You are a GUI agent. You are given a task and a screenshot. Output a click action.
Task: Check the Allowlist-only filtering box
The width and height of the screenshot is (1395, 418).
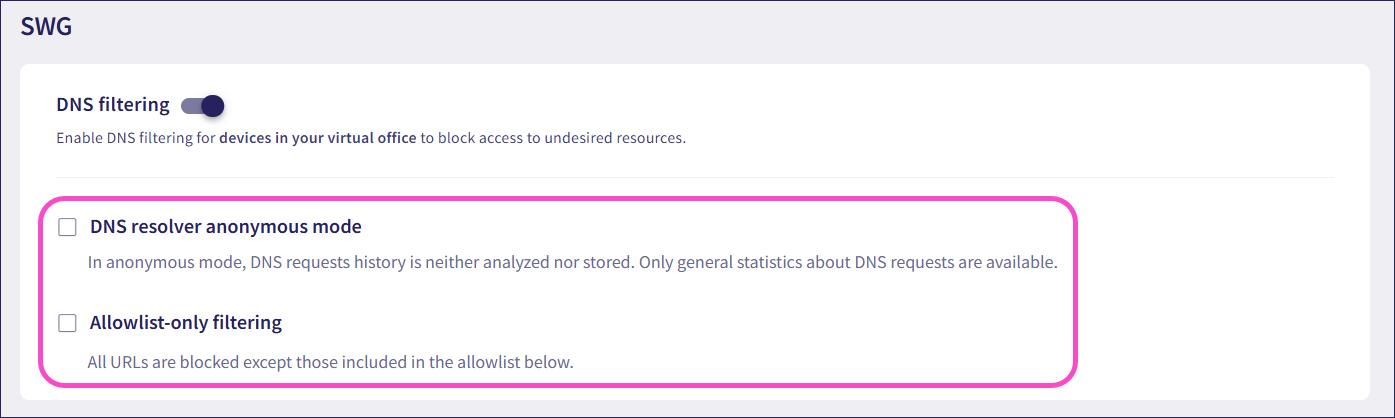pos(67,323)
